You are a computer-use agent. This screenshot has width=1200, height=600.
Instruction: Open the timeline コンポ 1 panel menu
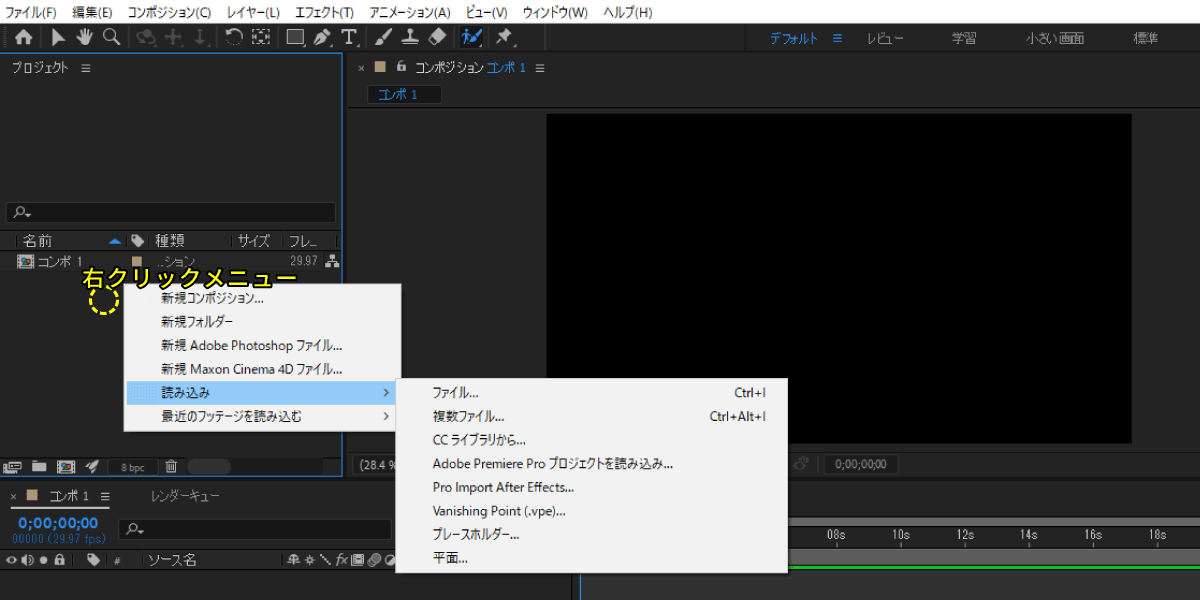pyautogui.click(x=105, y=496)
